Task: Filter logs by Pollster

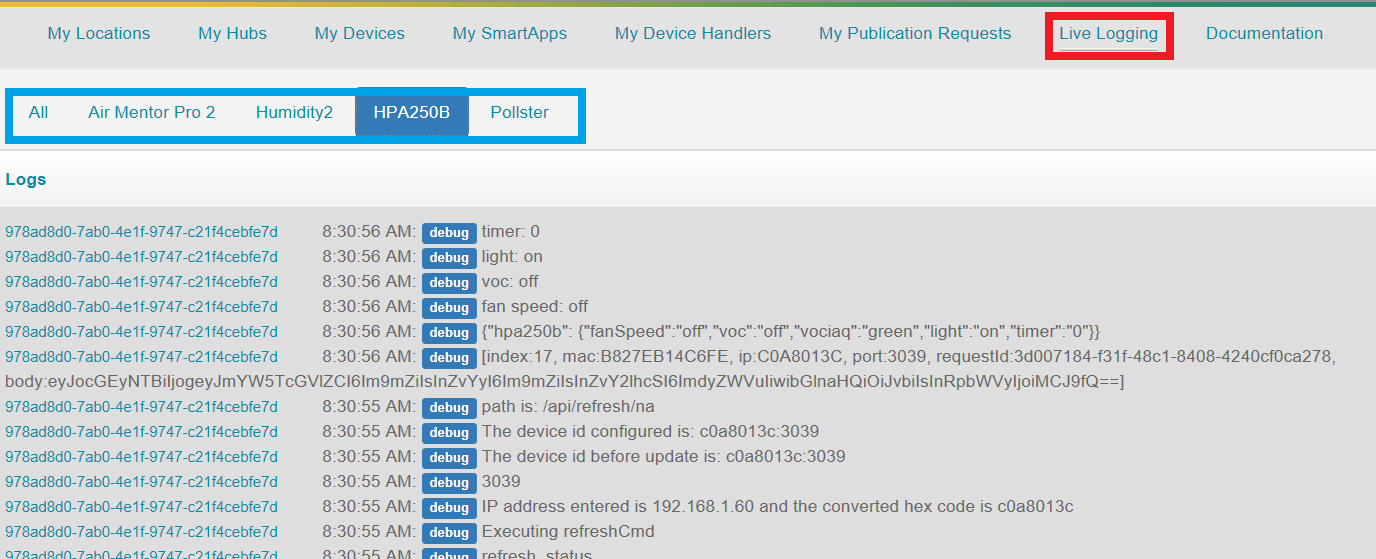Action: pos(519,112)
